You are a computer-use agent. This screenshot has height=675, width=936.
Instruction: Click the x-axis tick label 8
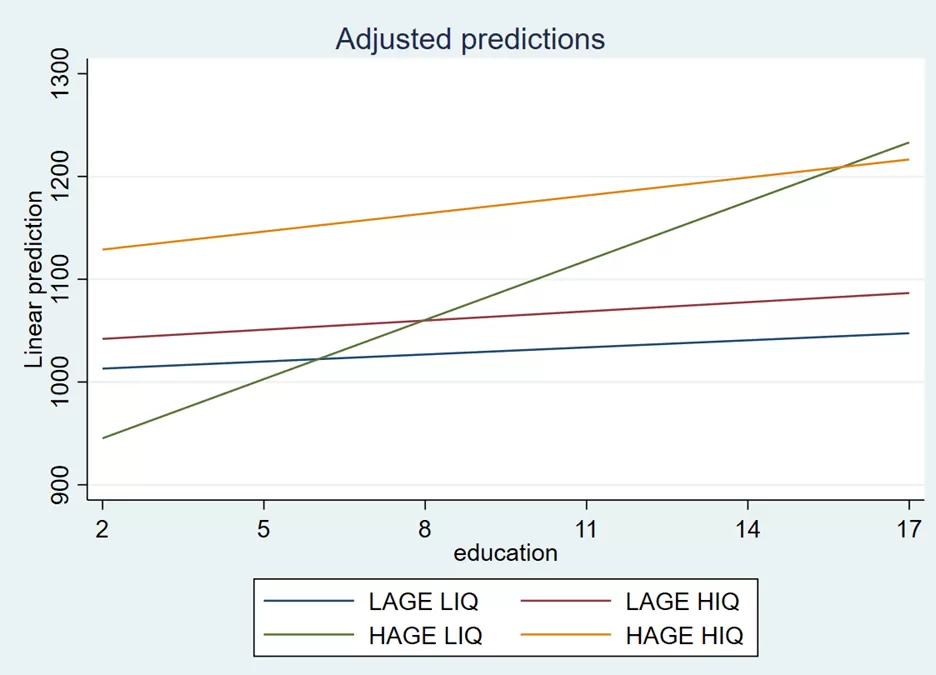pos(425,529)
